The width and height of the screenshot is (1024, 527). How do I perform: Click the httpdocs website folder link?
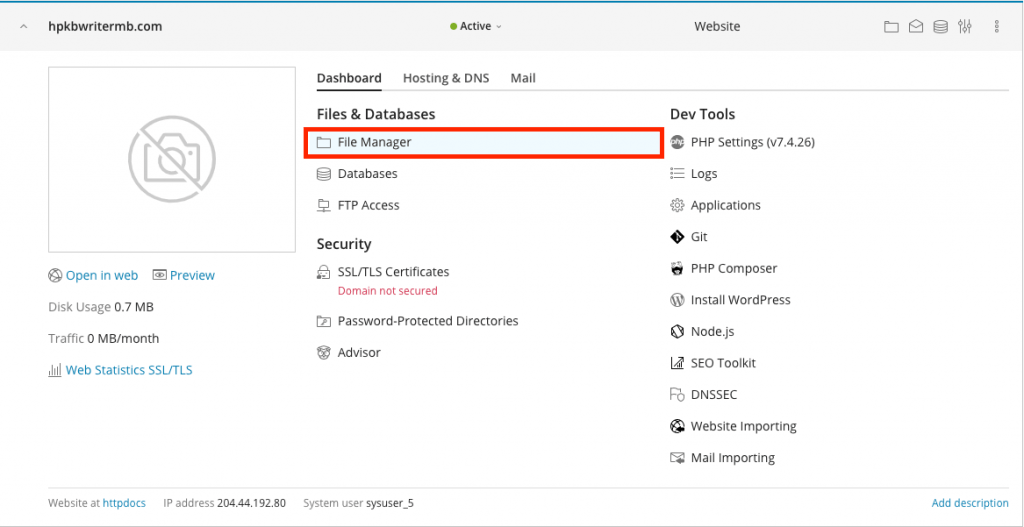pyautogui.click(x=124, y=503)
